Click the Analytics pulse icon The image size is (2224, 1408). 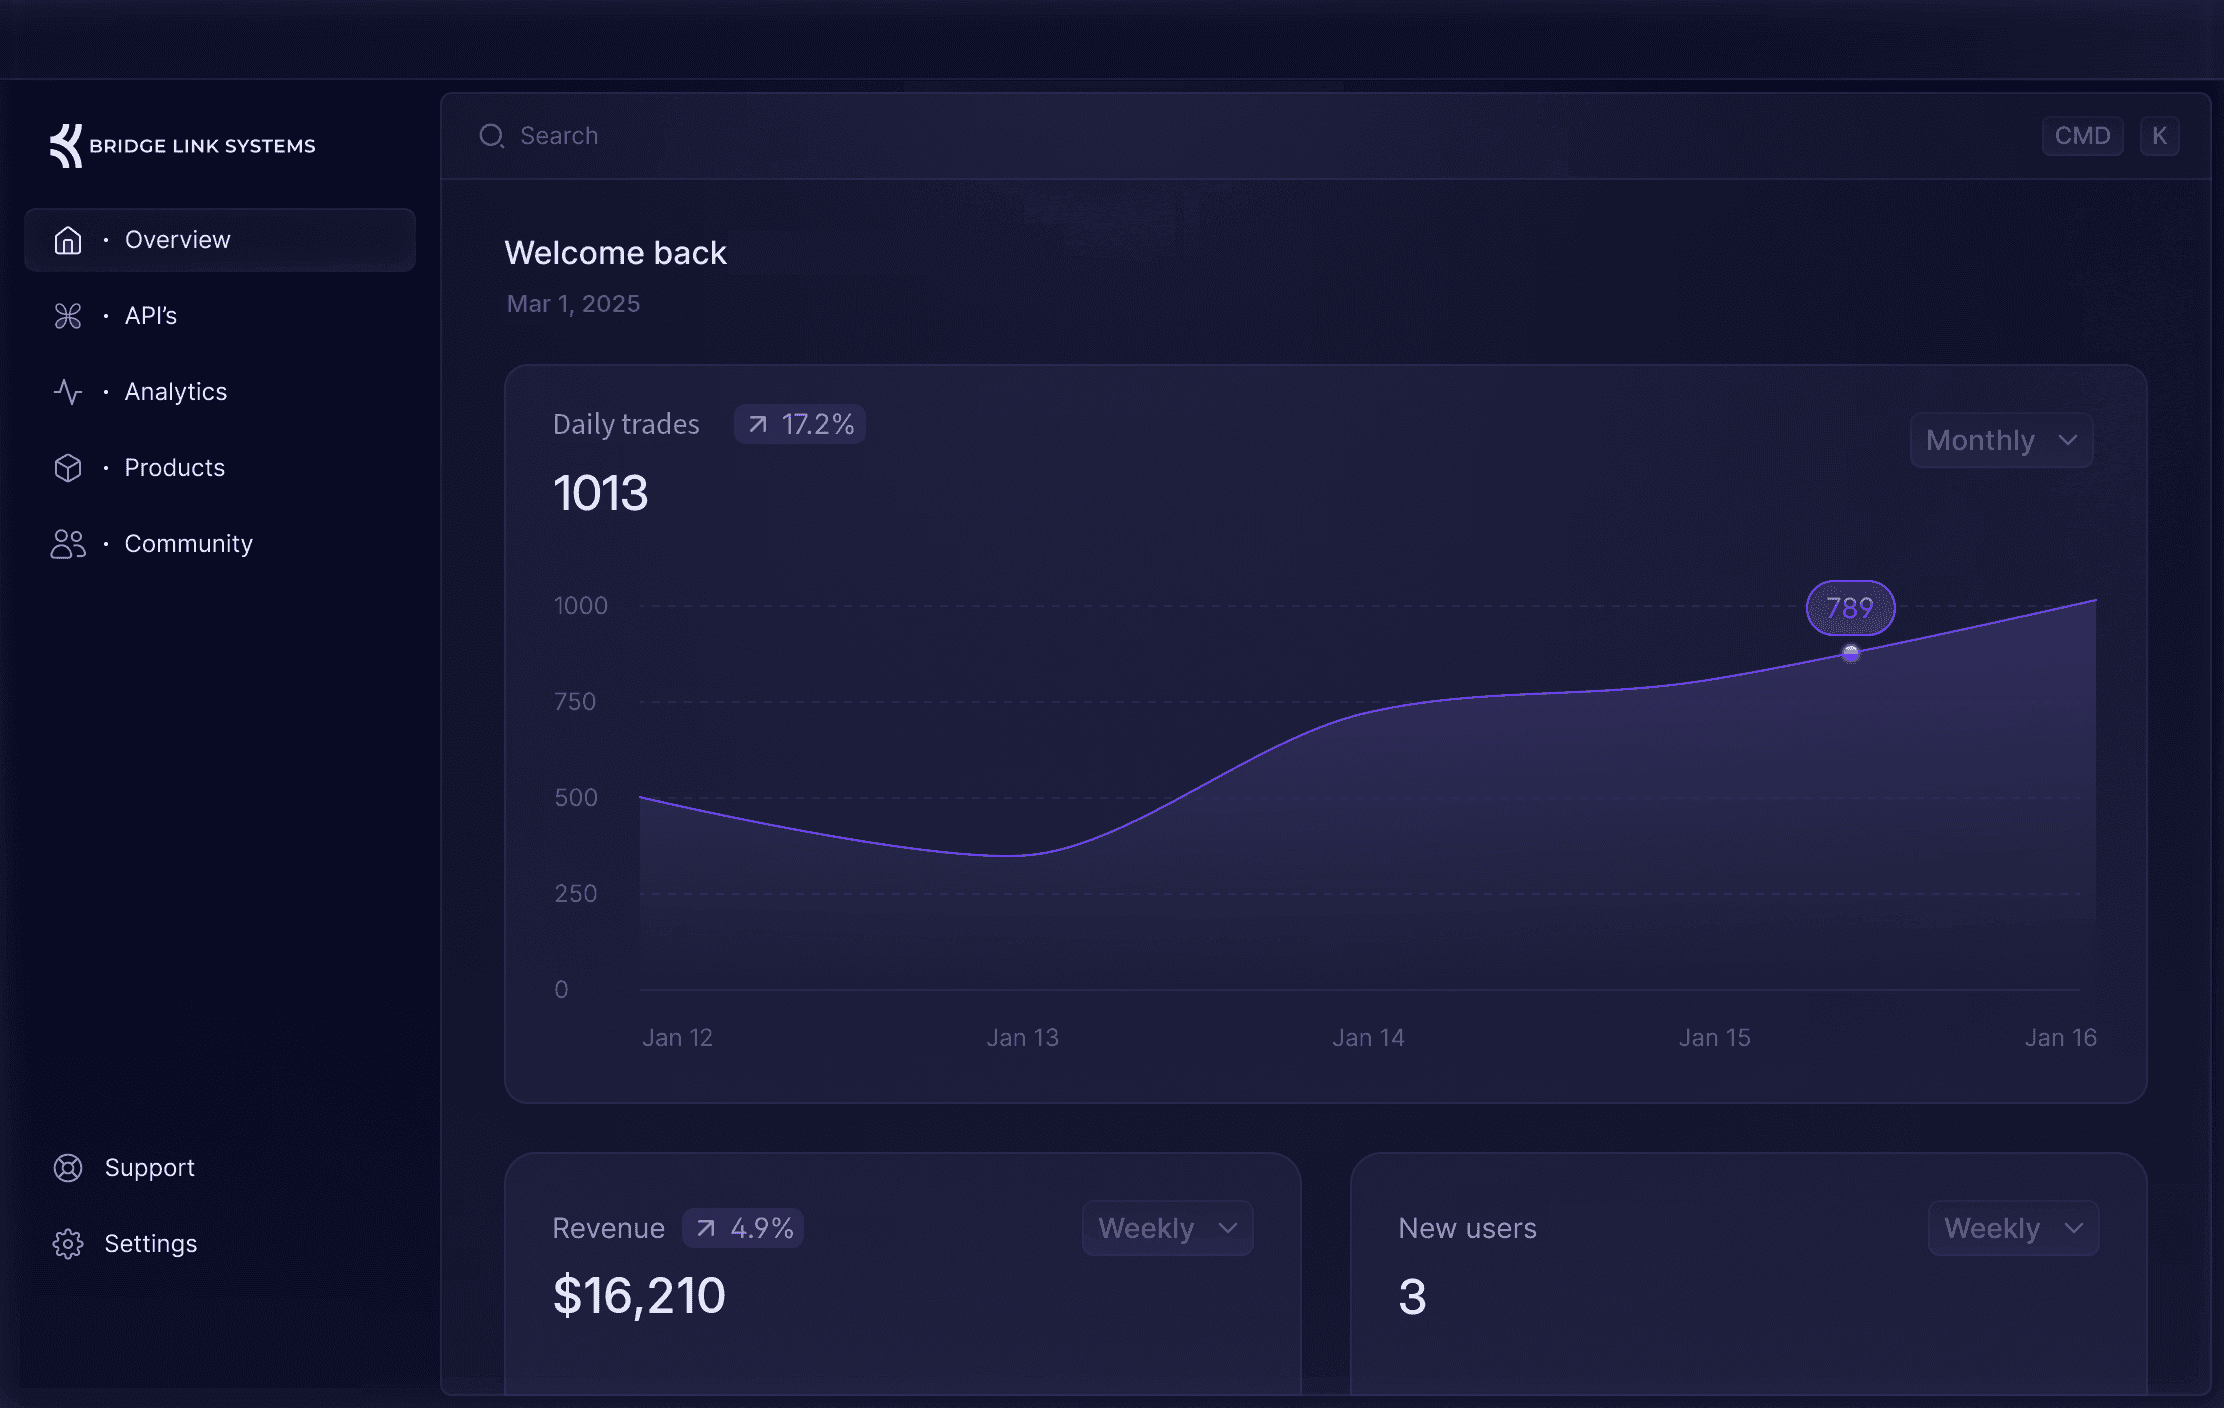coord(68,392)
